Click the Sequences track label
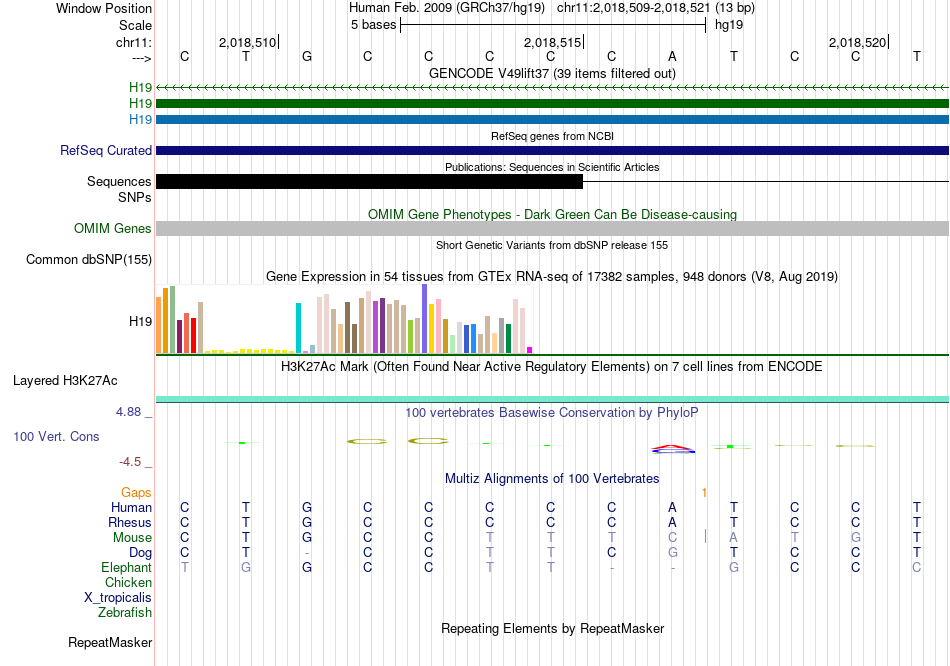950x666 pixels. (119, 181)
